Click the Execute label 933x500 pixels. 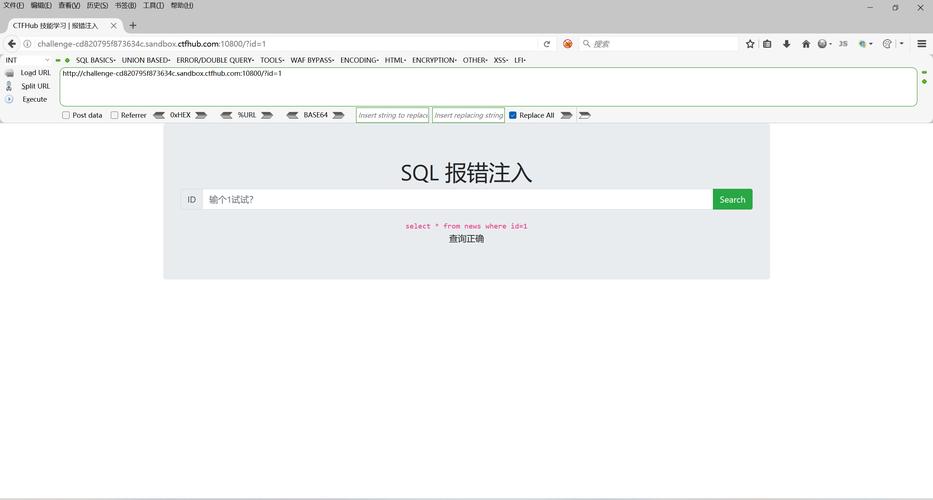35,99
